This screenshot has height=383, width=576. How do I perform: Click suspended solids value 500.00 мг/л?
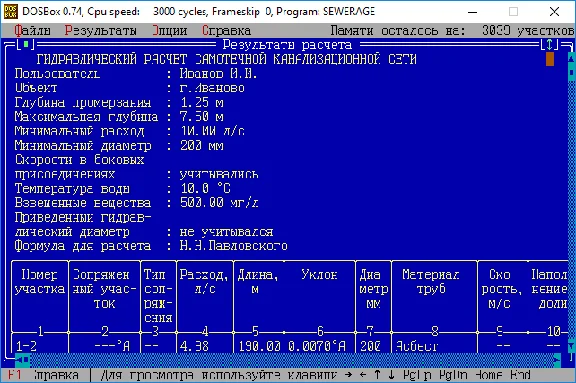click(219, 203)
